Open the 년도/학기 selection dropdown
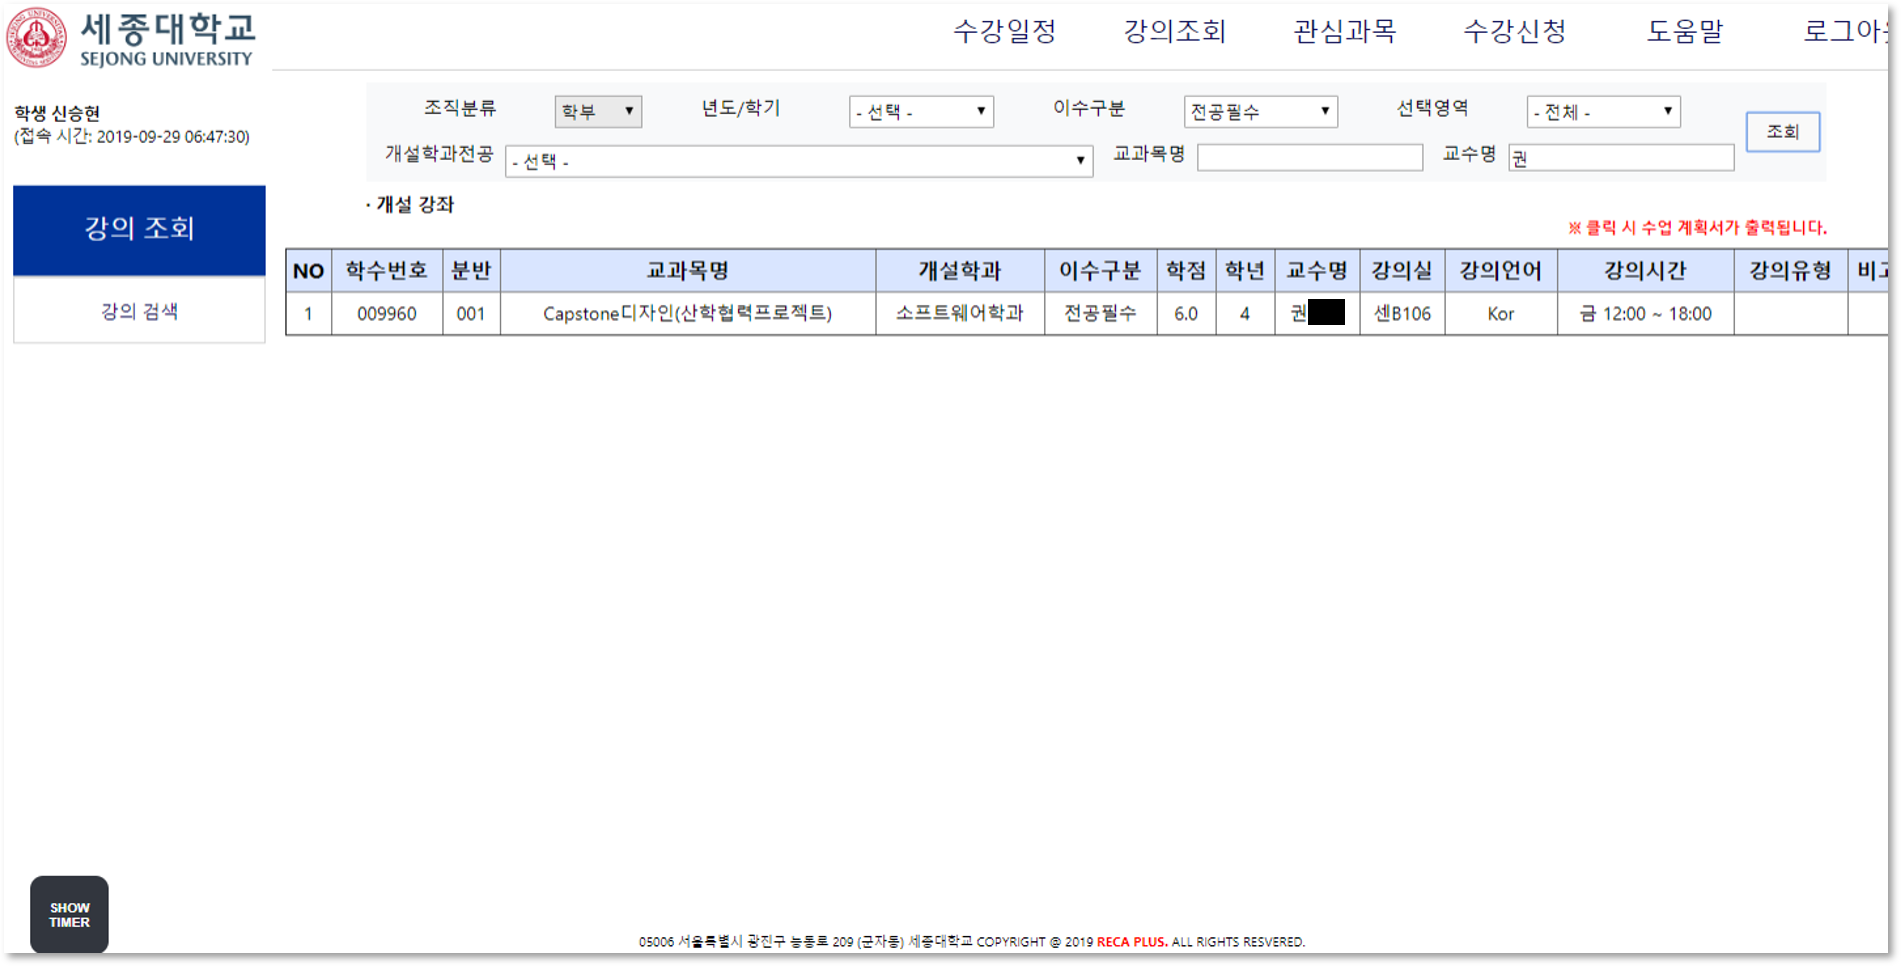Viewport: 1901px width, 966px height. (x=921, y=111)
